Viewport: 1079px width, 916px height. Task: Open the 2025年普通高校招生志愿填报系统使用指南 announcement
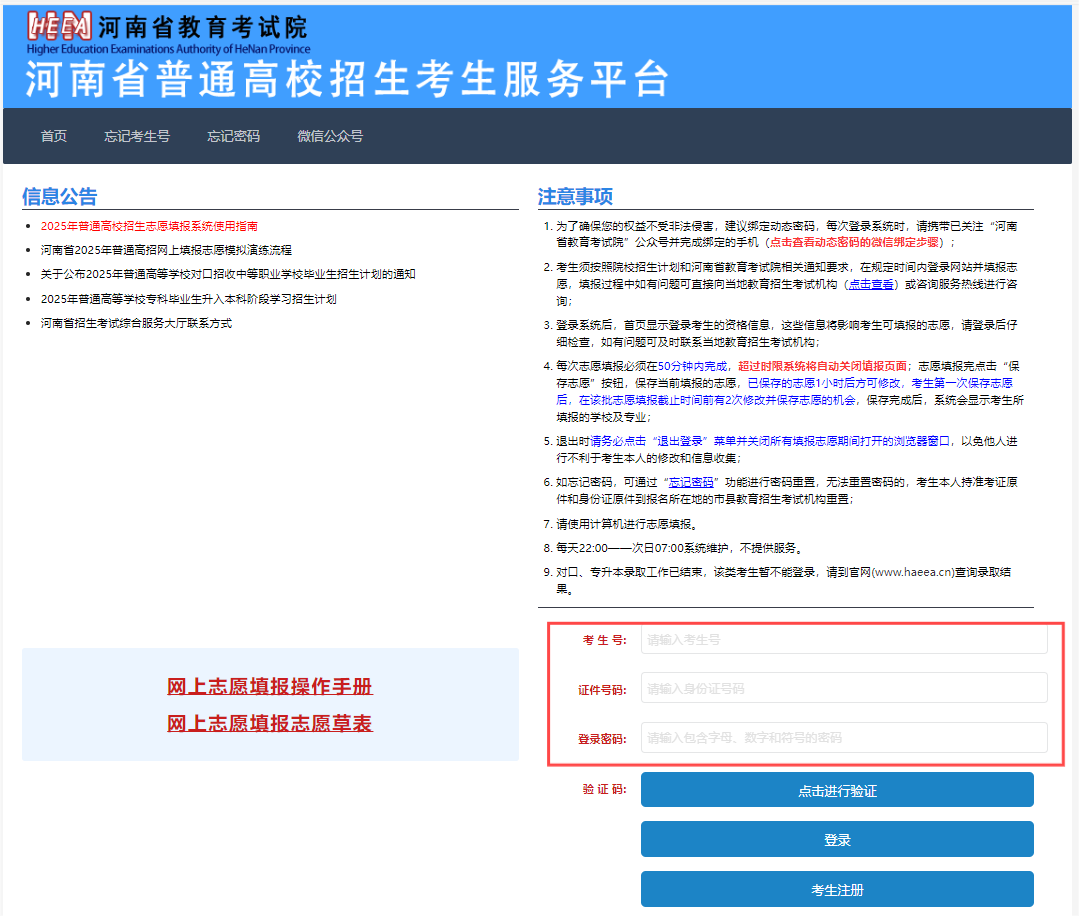coord(149,227)
